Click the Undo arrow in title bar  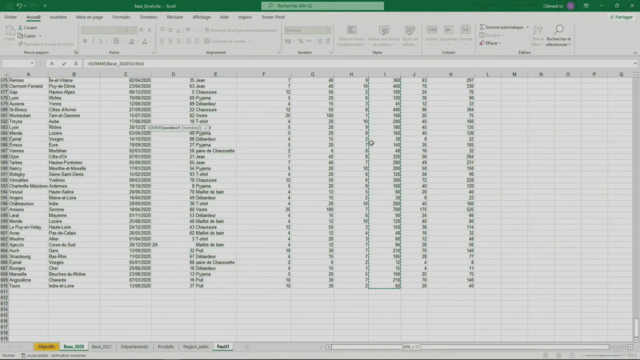click(19, 6)
